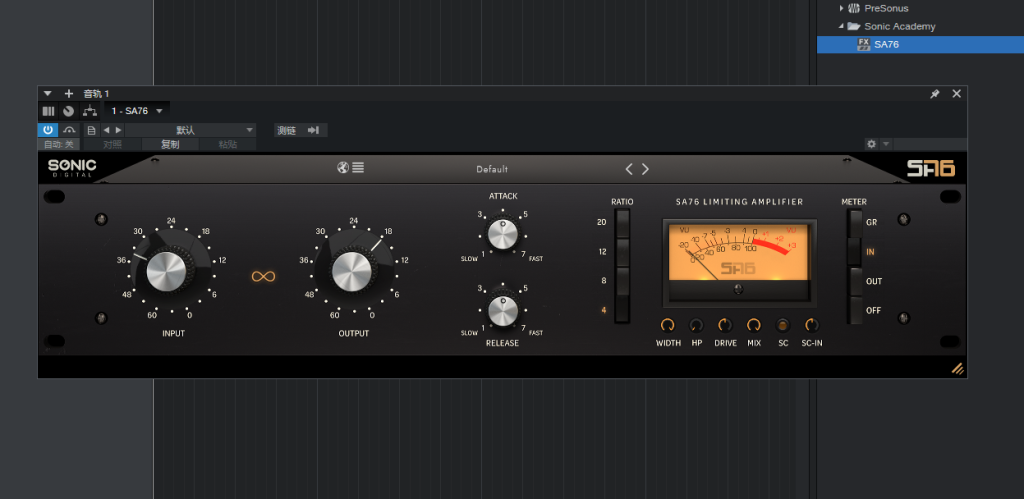The width and height of the screenshot is (1024, 499).
Task: Select previous SA76 preset chevron
Action: coord(629,169)
